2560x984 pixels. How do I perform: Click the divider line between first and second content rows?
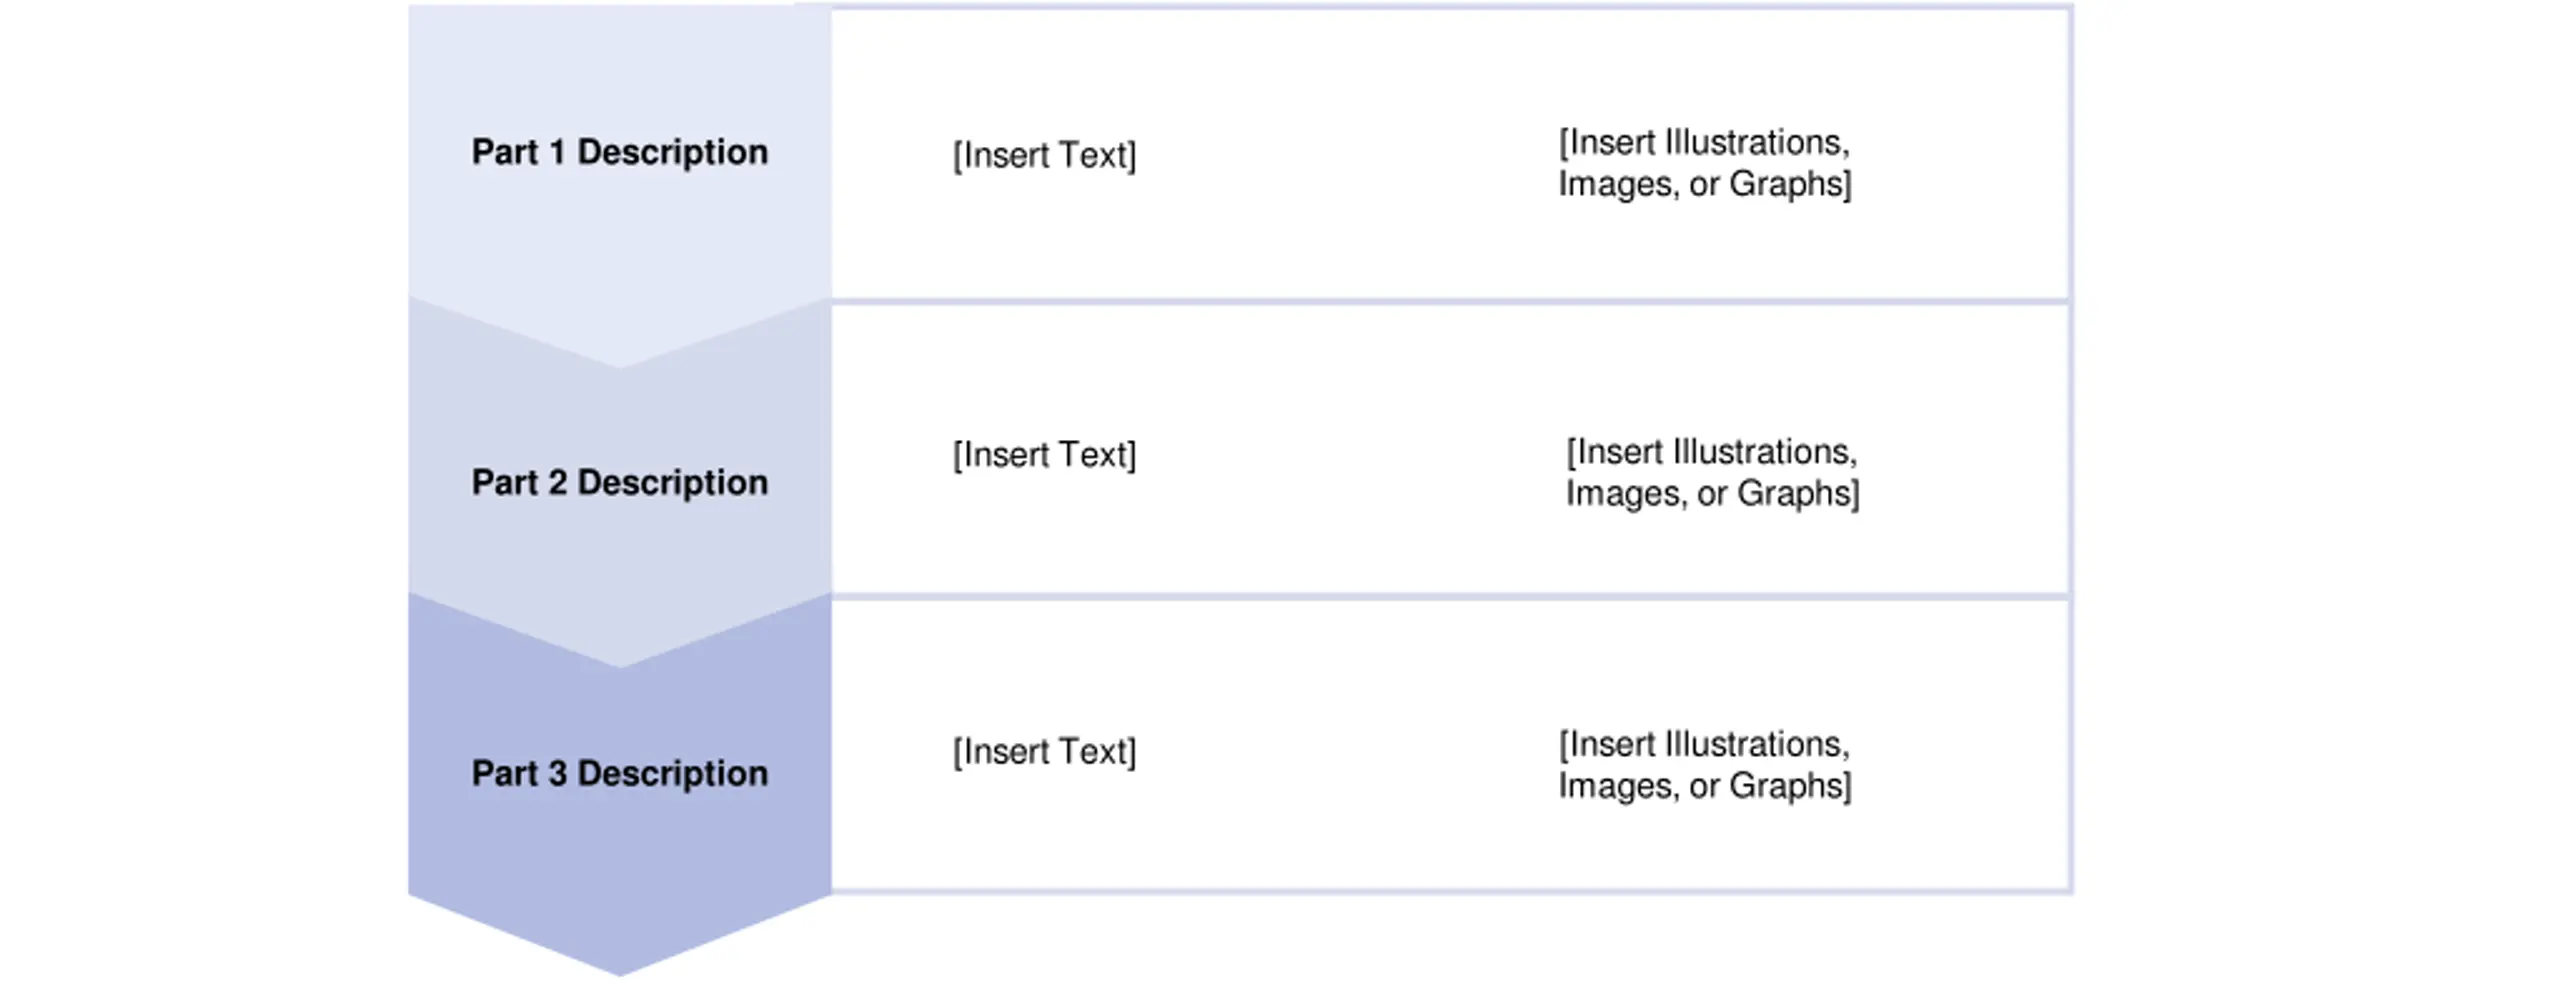(1450, 301)
